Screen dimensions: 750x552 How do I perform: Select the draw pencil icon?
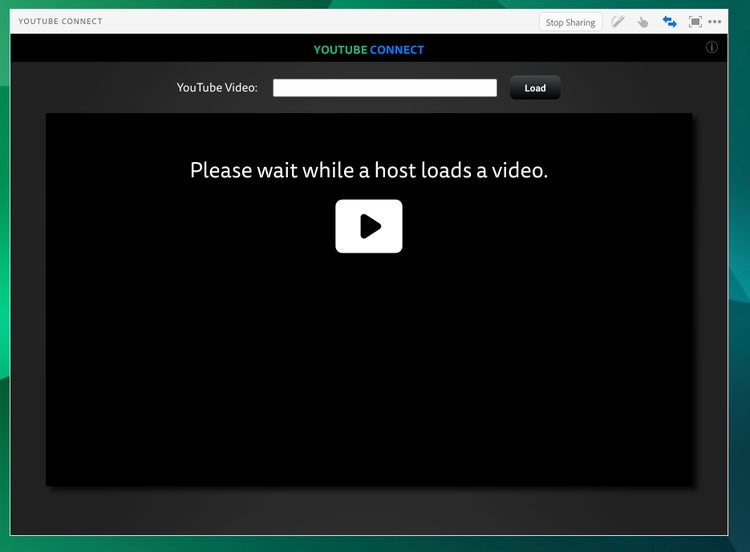(x=618, y=22)
